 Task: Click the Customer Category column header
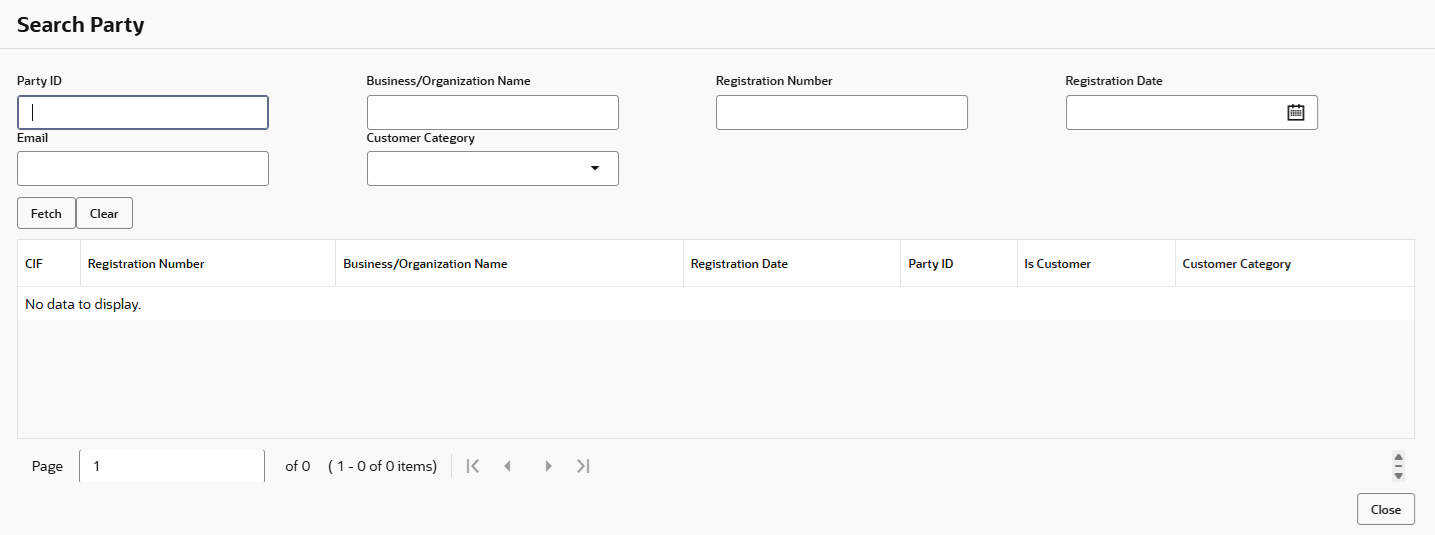(1236, 264)
